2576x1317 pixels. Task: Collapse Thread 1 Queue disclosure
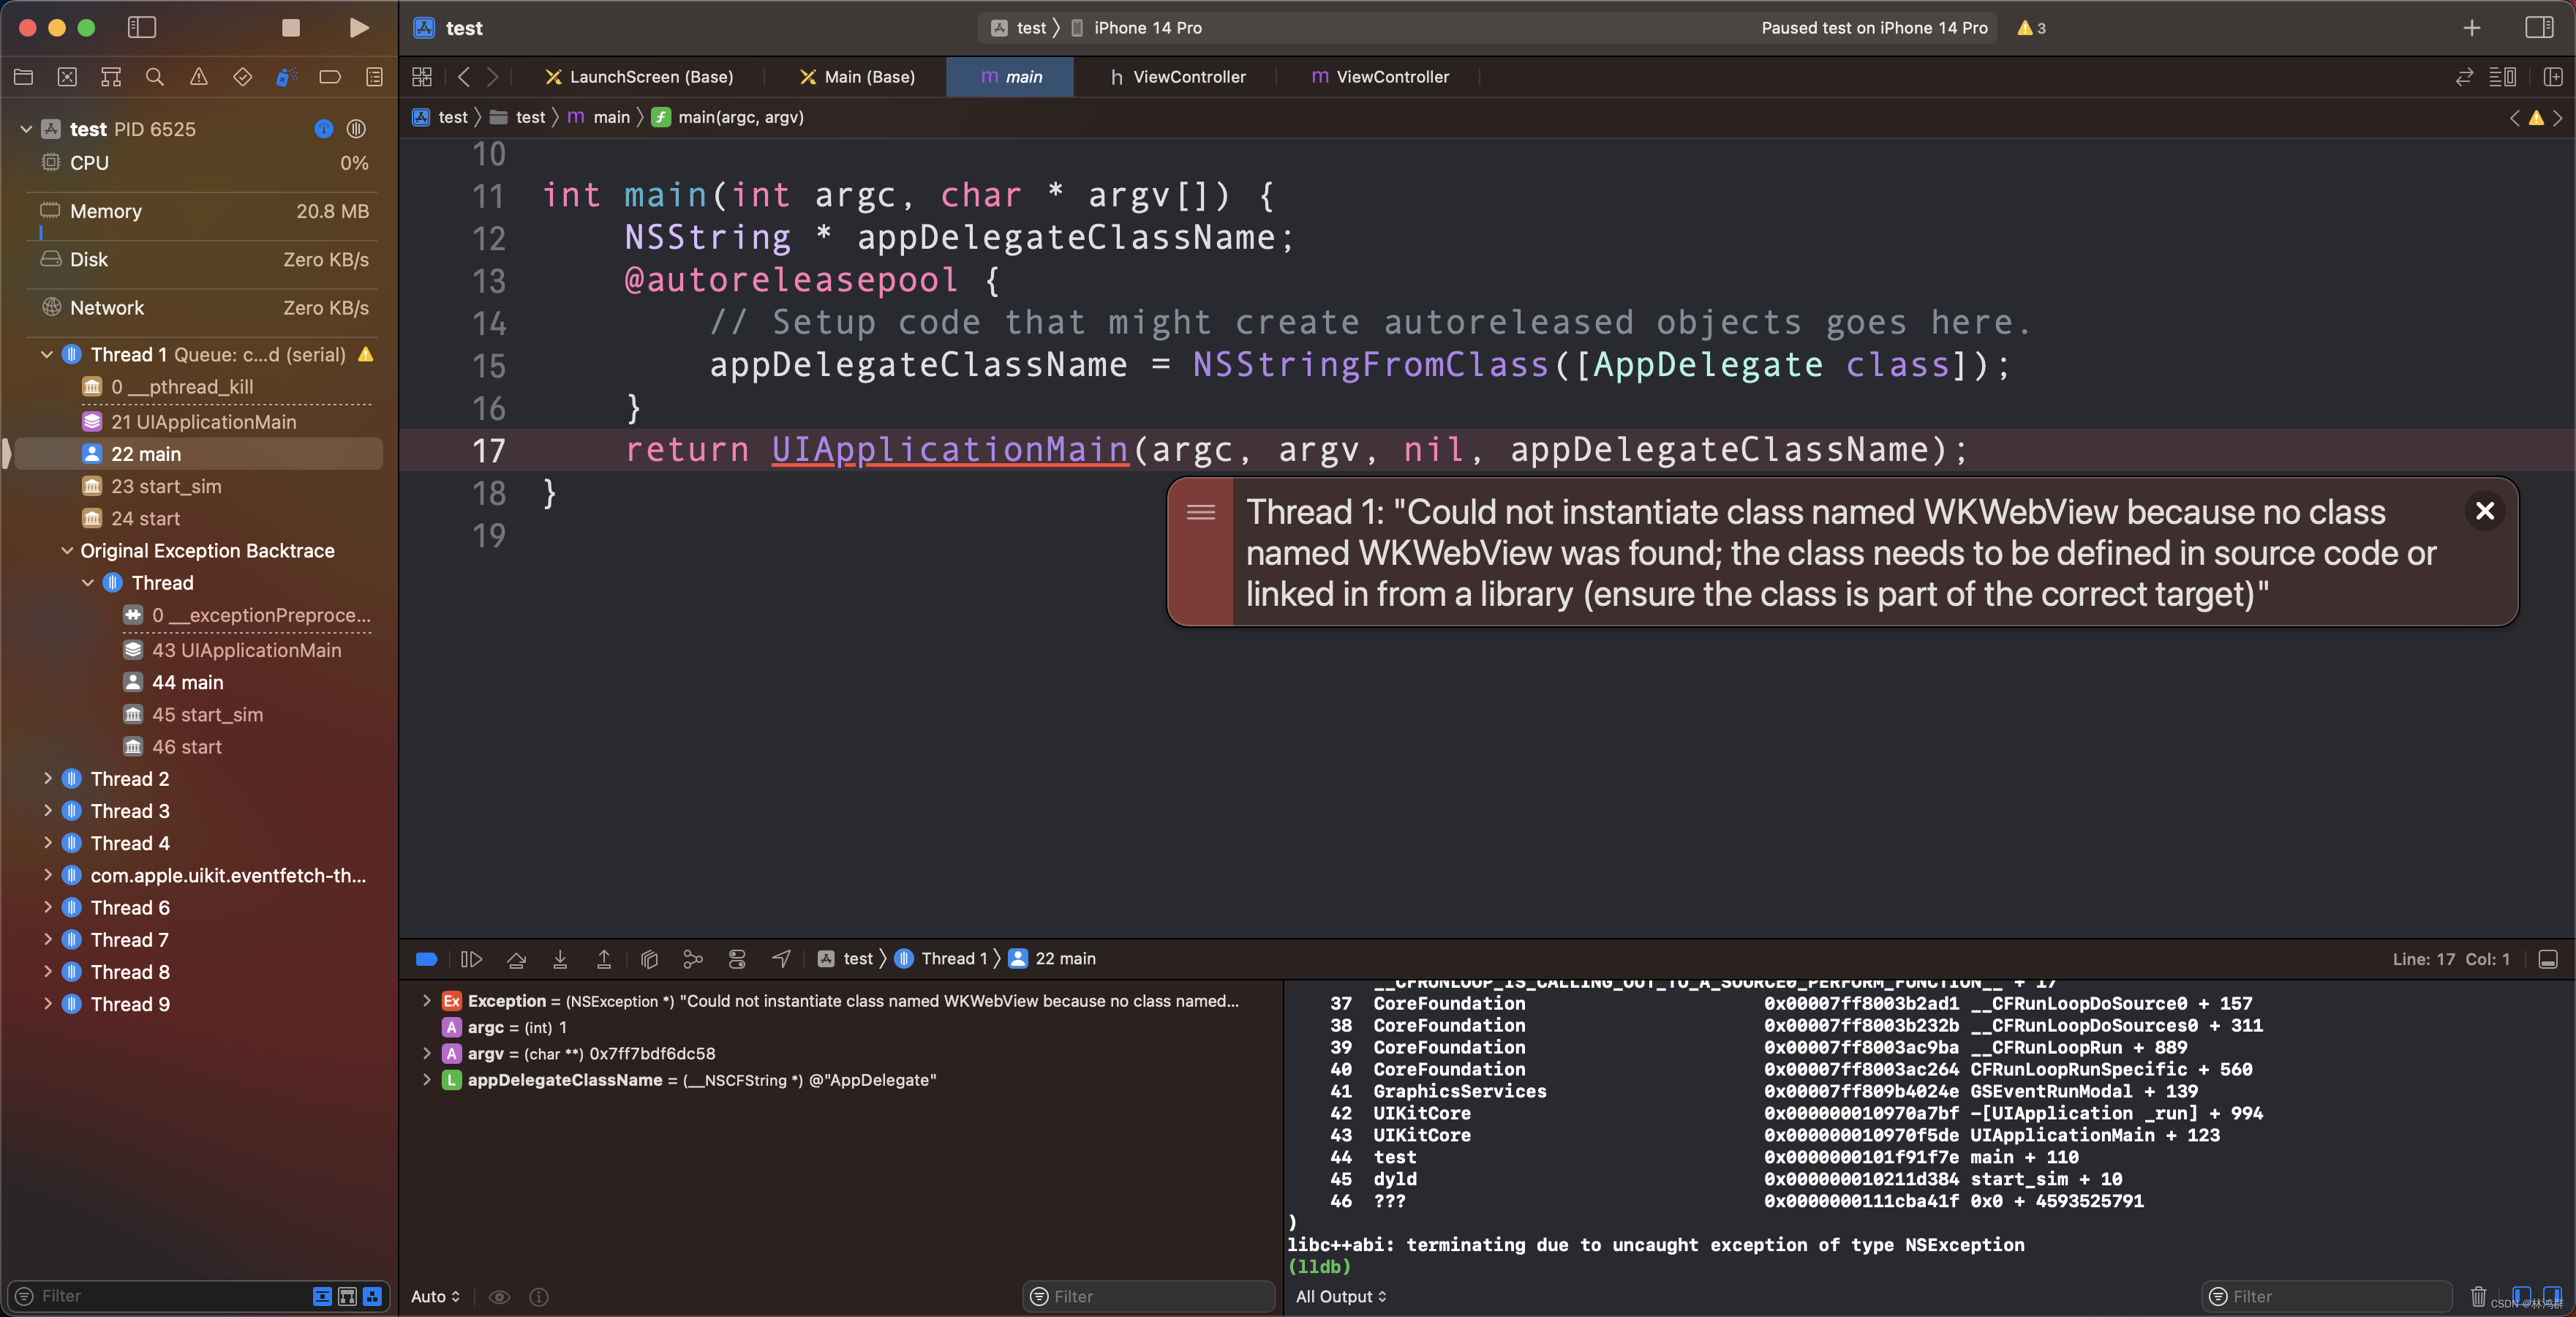tap(46, 354)
